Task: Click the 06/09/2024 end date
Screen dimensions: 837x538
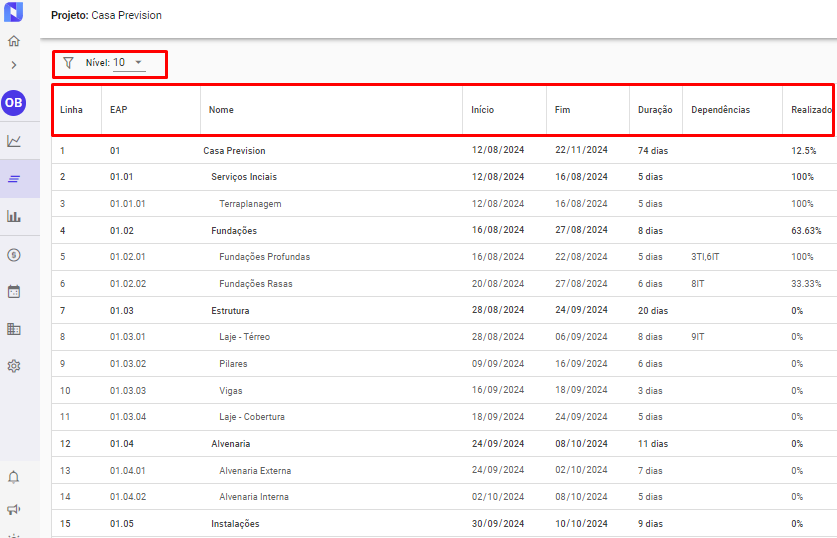Action: pos(581,337)
